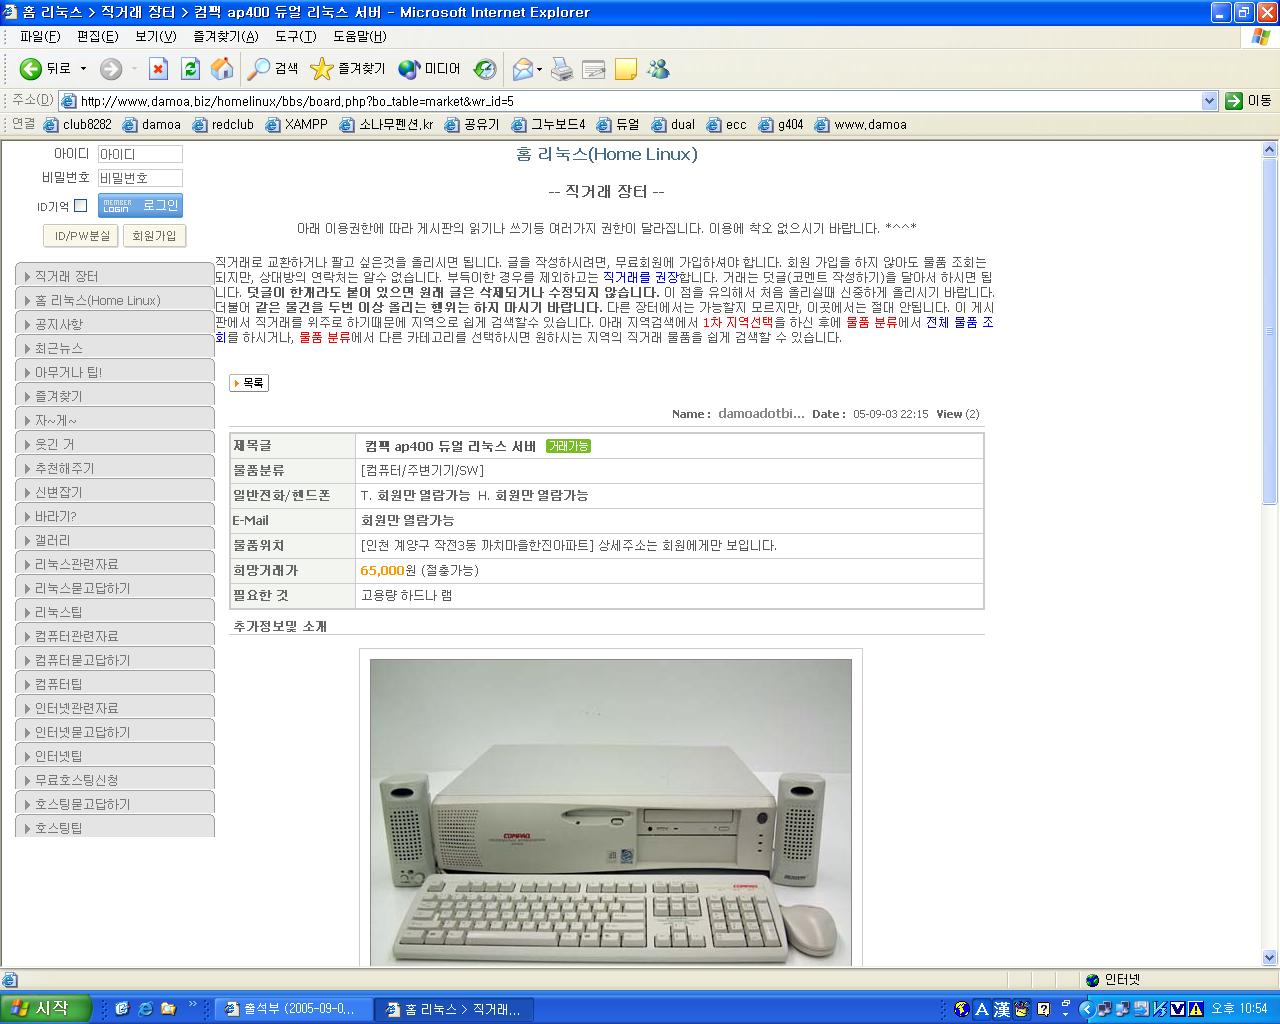Switch to the 출석부 (2005-09-0... taskbar window
The width and height of the screenshot is (1280, 1024).
coord(293,1009)
